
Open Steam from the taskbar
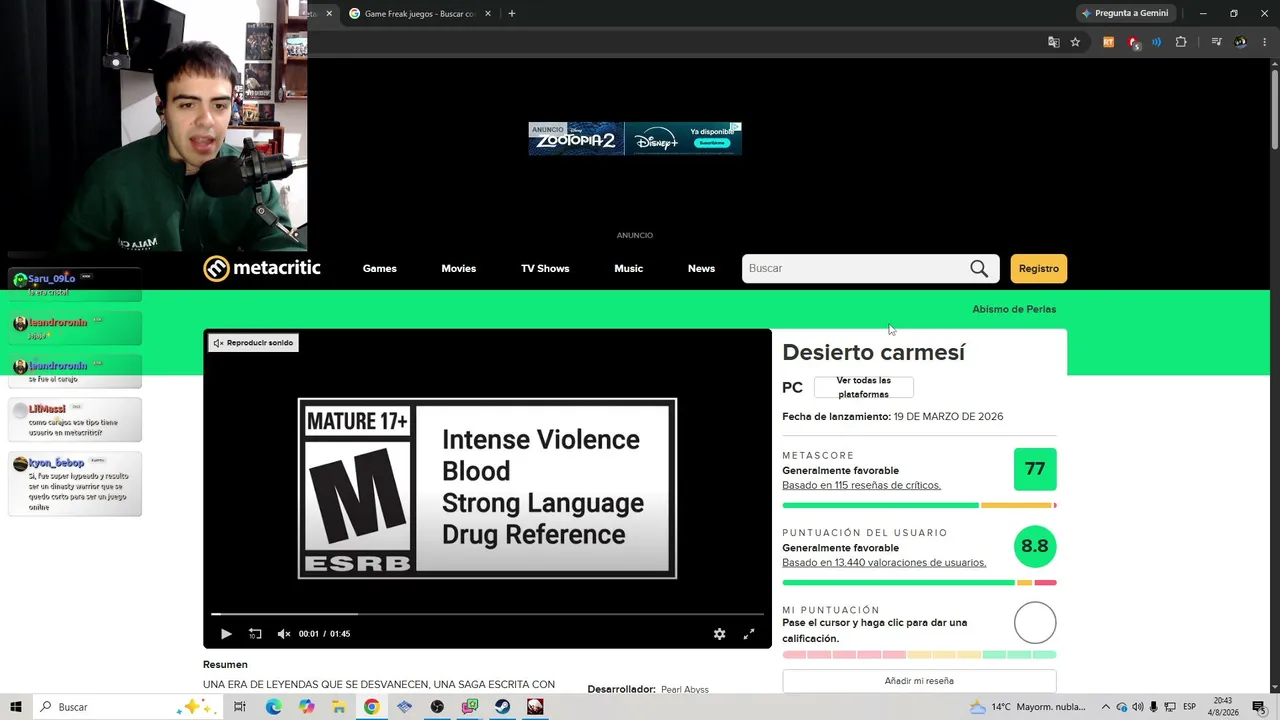(502, 707)
